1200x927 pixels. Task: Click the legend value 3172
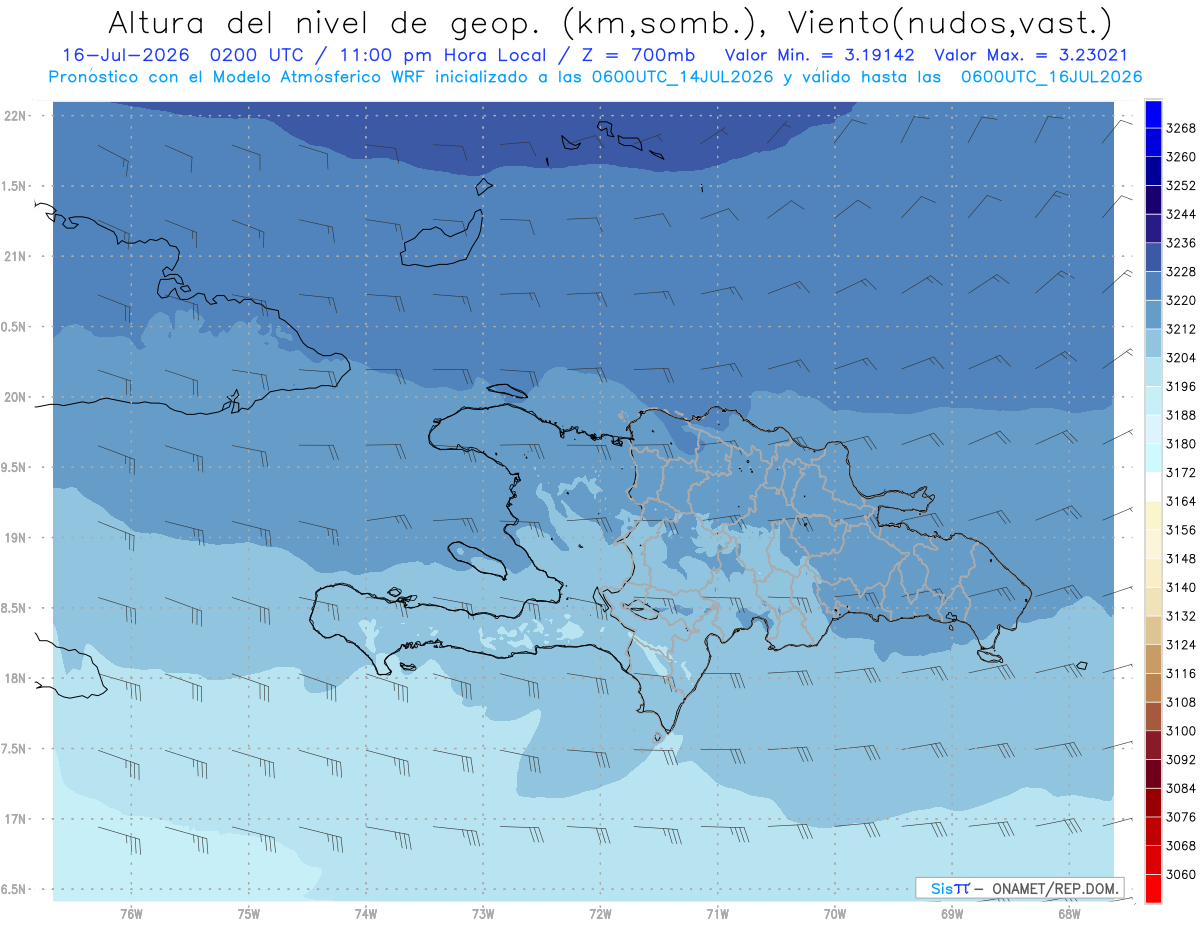pyautogui.click(x=1180, y=472)
